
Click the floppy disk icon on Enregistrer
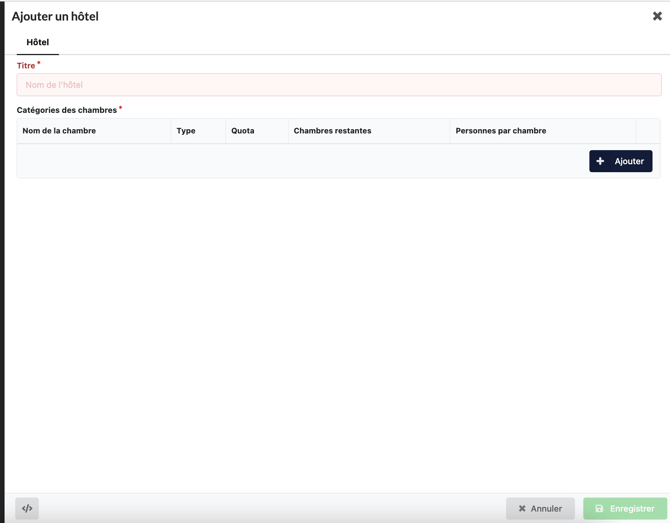pyautogui.click(x=599, y=509)
